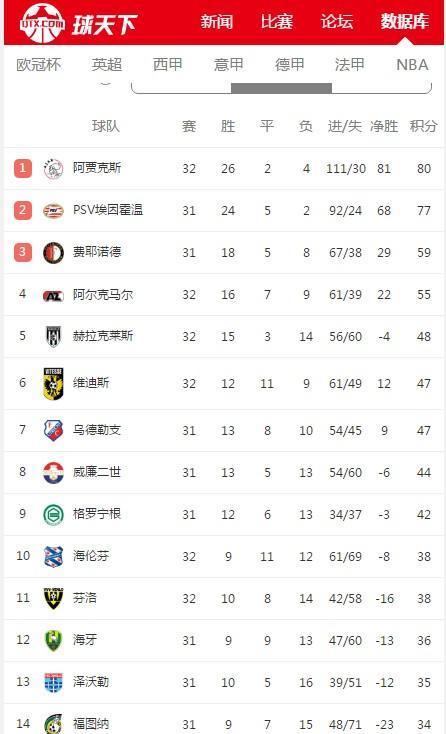Click the VVV-Venlo crest icon
Viewport: 446px width, 734px height.
pos(53,598)
